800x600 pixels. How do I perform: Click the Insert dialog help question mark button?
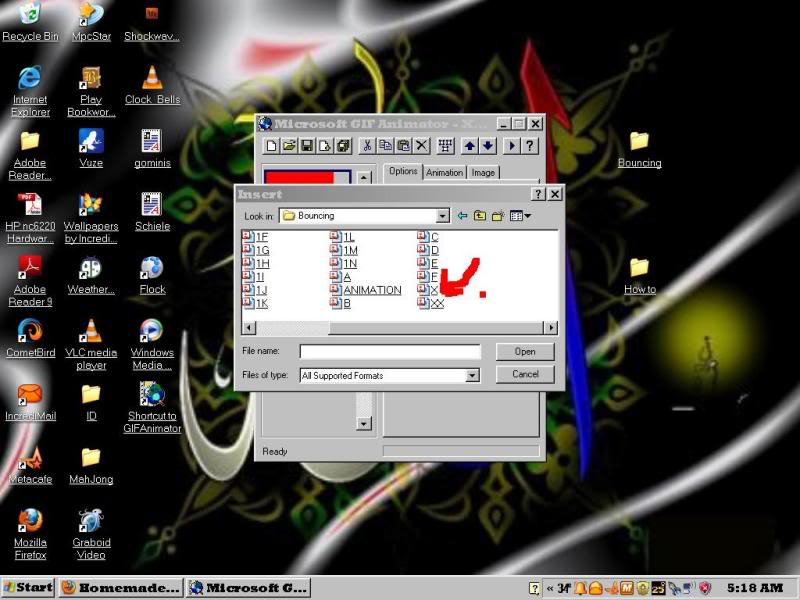click(x=538, y=194)
